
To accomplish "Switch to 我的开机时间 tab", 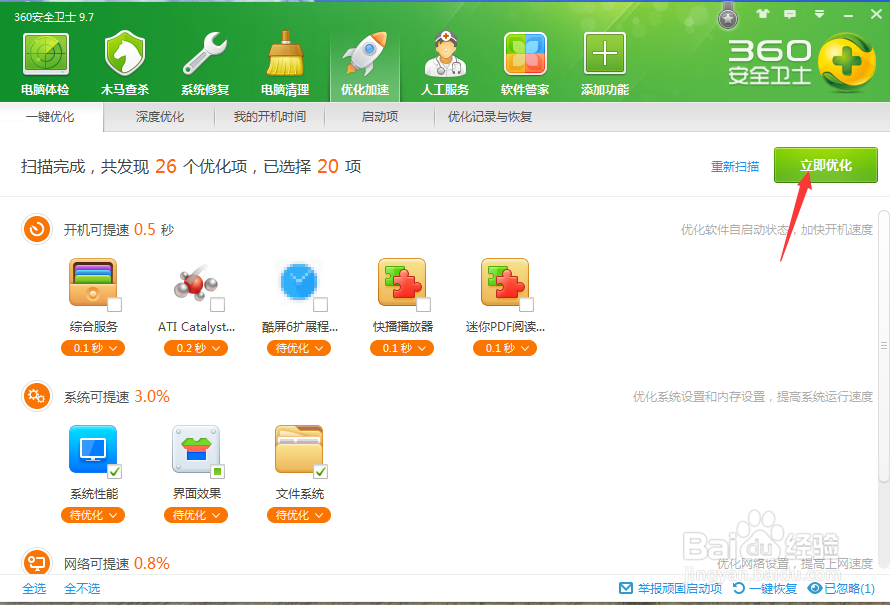I will pyautogui.click(x=270, y=117).
